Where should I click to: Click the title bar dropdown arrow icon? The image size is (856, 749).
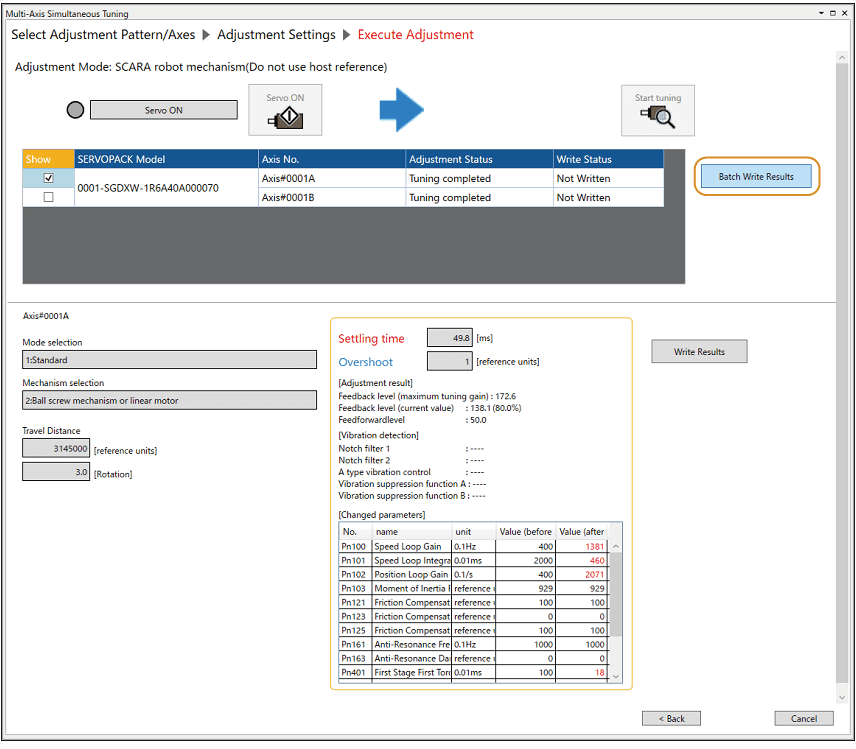(x=822, y=14)
